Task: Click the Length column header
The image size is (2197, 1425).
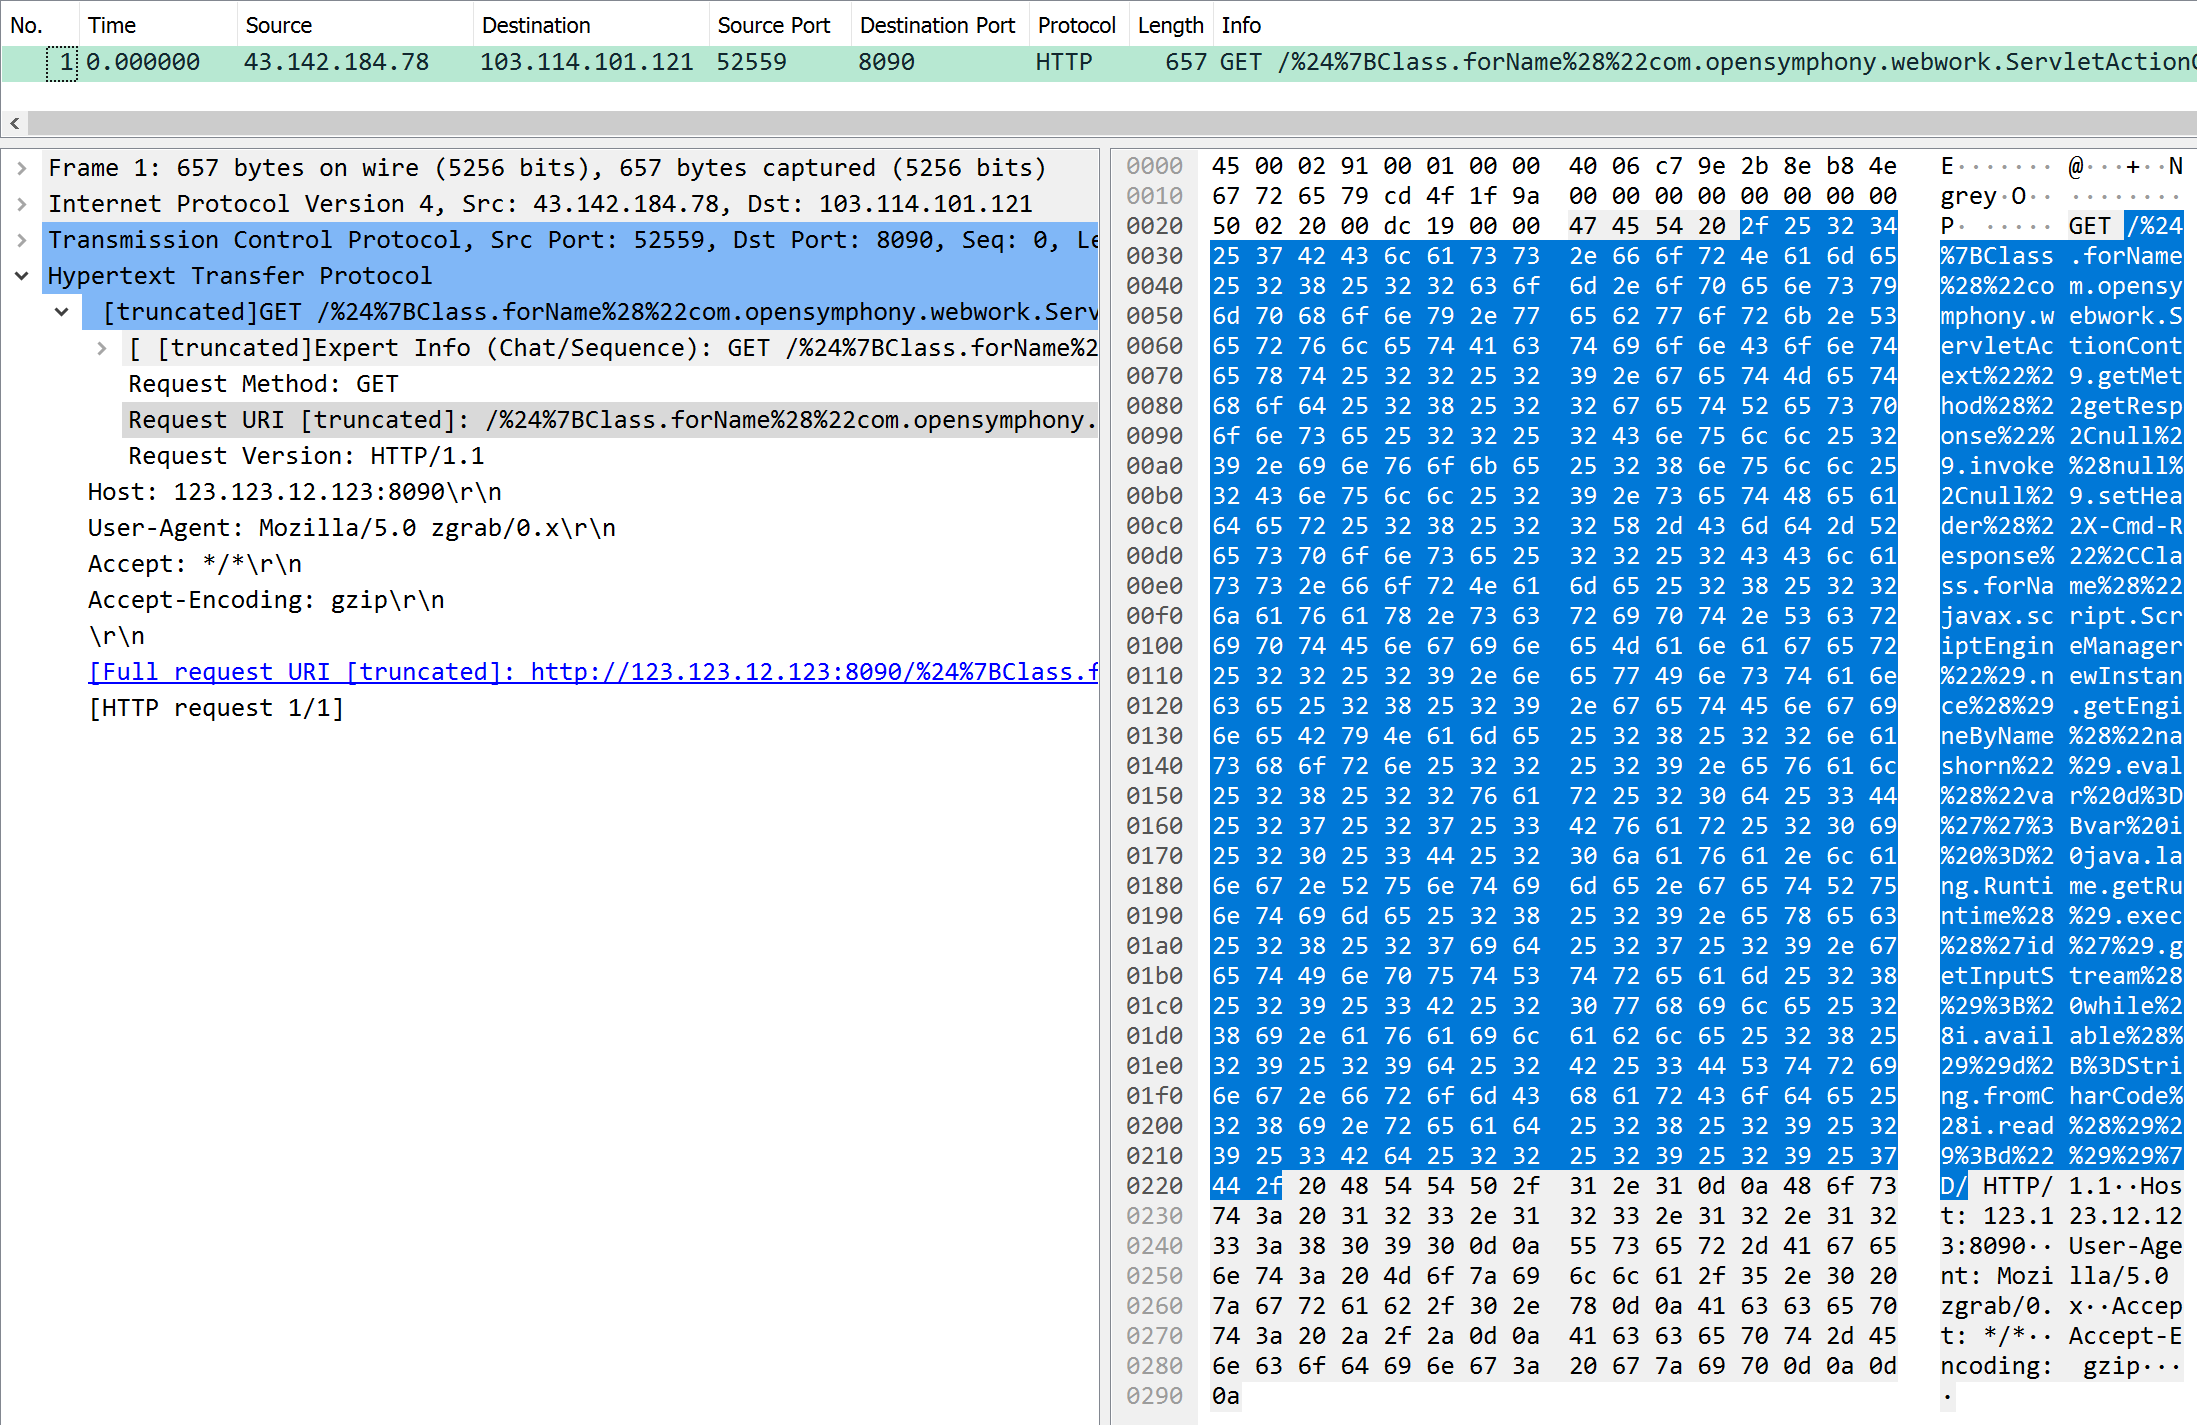Action: tap(1169, 25)
